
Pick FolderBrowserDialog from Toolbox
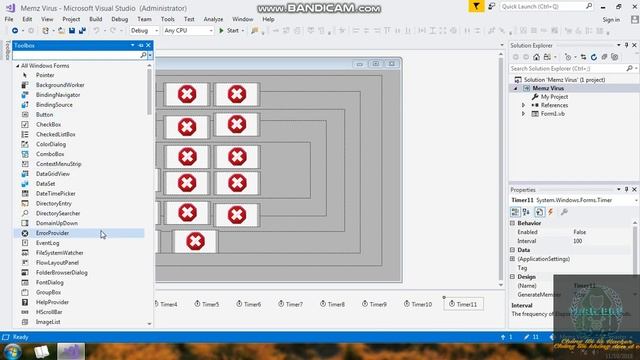click(x=62, y=273)
